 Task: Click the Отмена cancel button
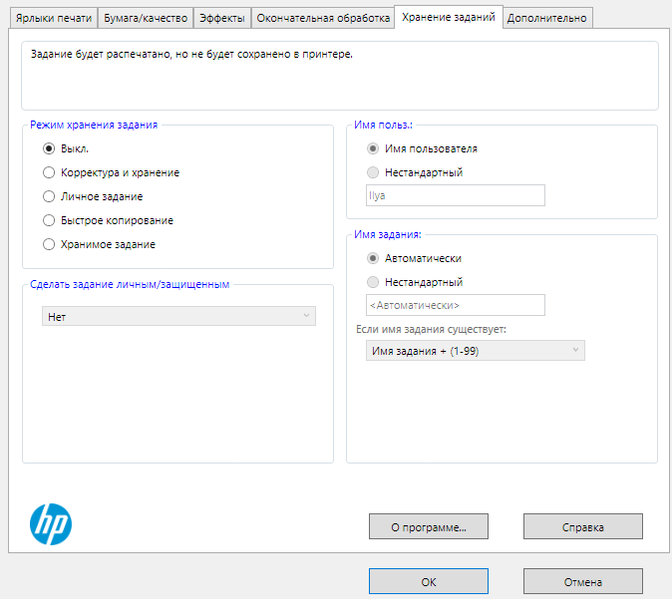coord(582,581)
